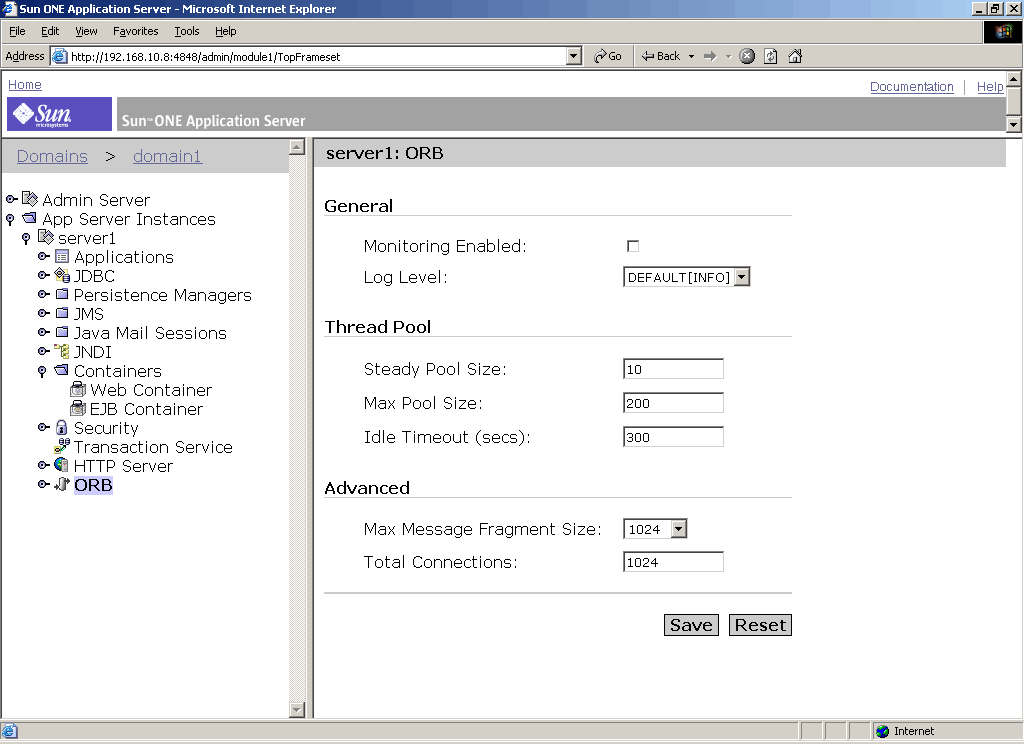The width and height of the screenshot is (1024, 744).
Task: Click the server1 instance icon
Action: 46,236
